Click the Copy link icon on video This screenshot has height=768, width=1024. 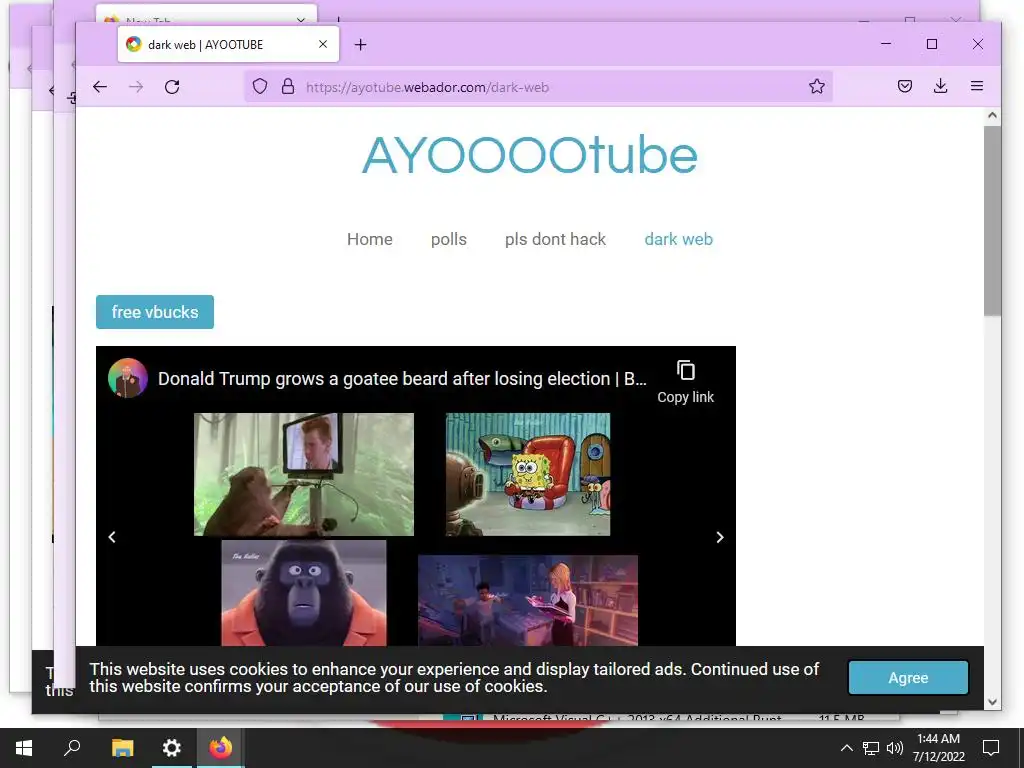click(685, 381)
